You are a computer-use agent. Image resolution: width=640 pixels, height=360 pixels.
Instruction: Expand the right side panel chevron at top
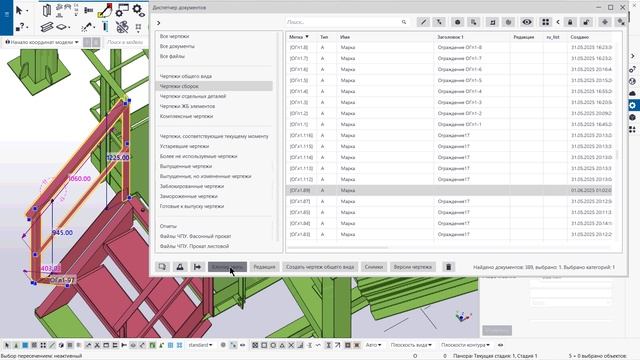click(632, 56)
